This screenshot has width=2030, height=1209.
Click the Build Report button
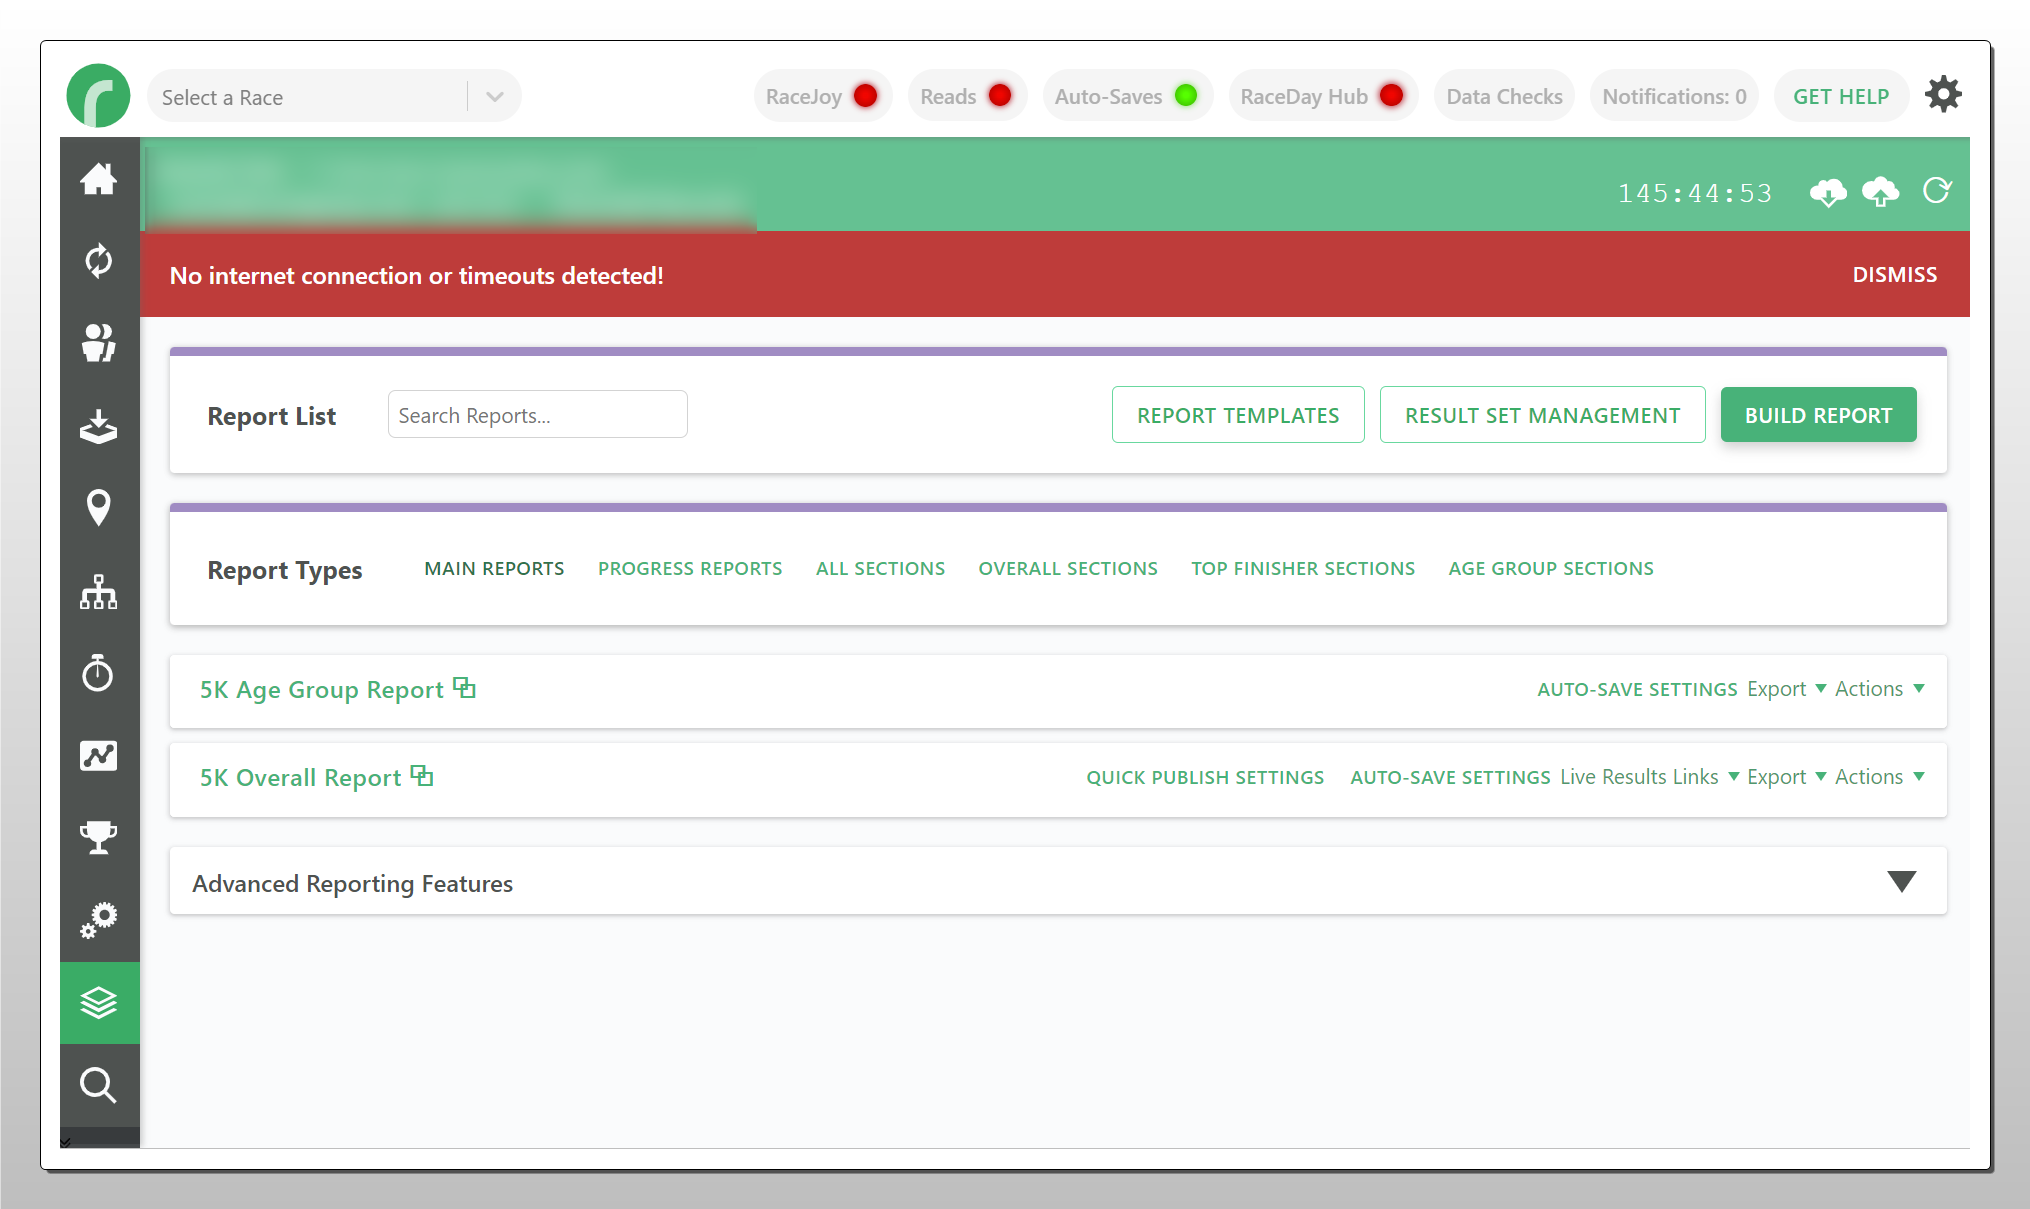1818,415
